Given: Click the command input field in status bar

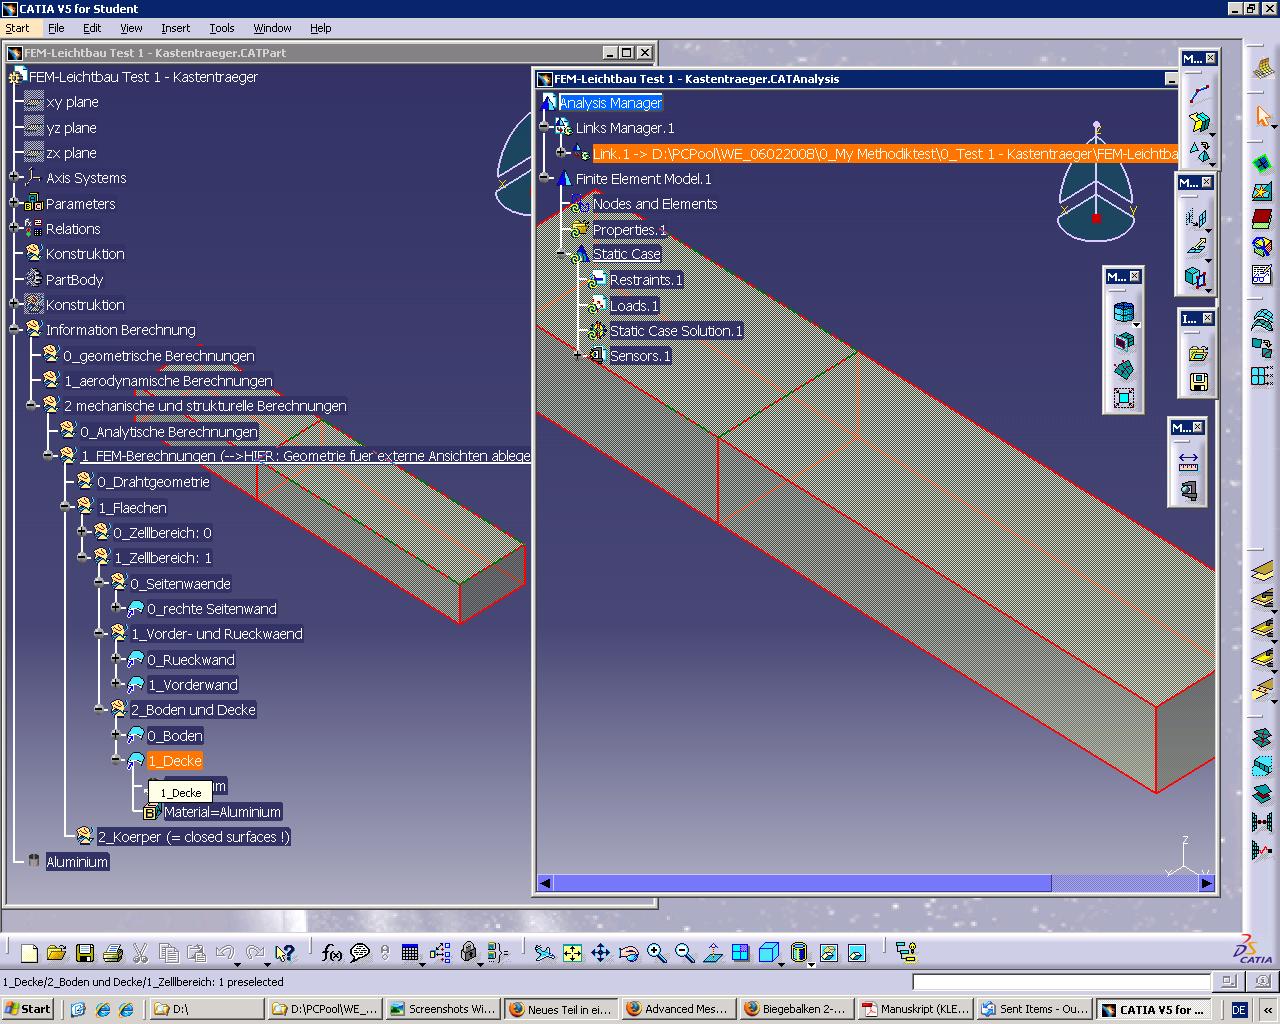Looking at the screenshot, I should tap(1062, 982).
